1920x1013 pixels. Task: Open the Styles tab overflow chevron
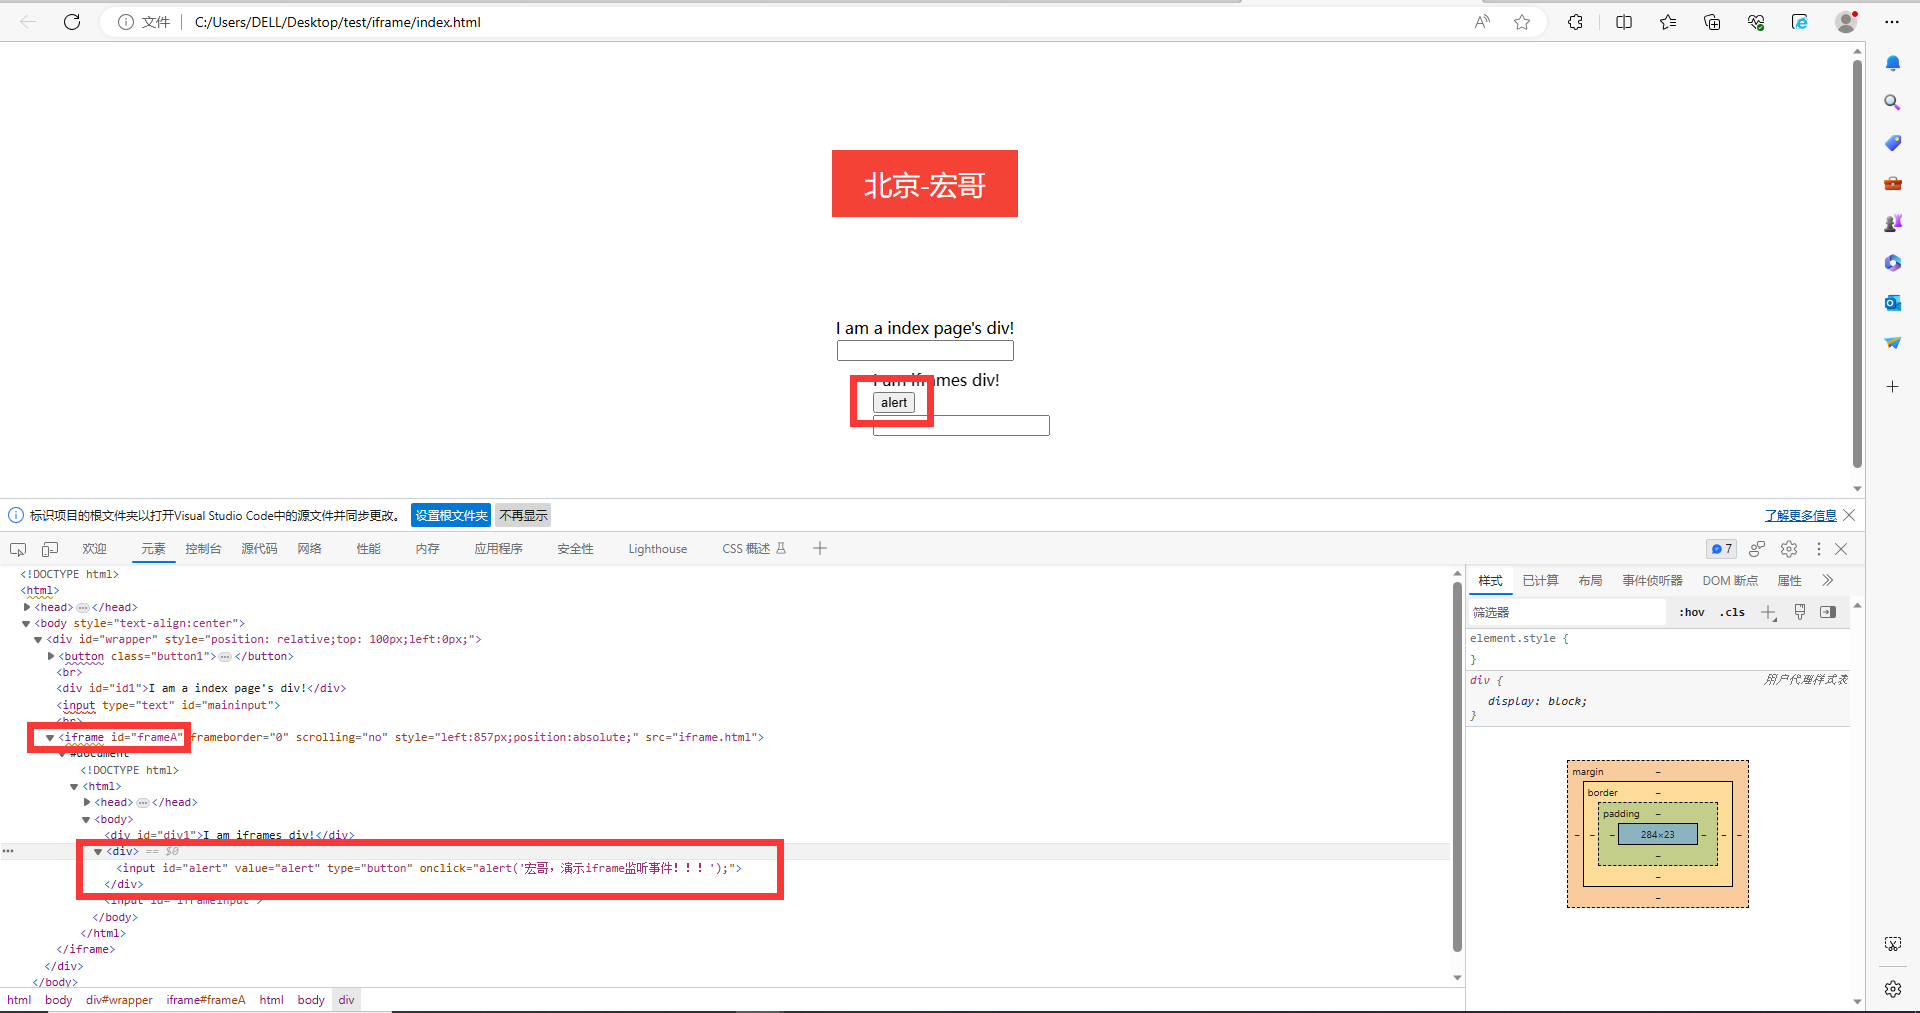pos(1827,580)
